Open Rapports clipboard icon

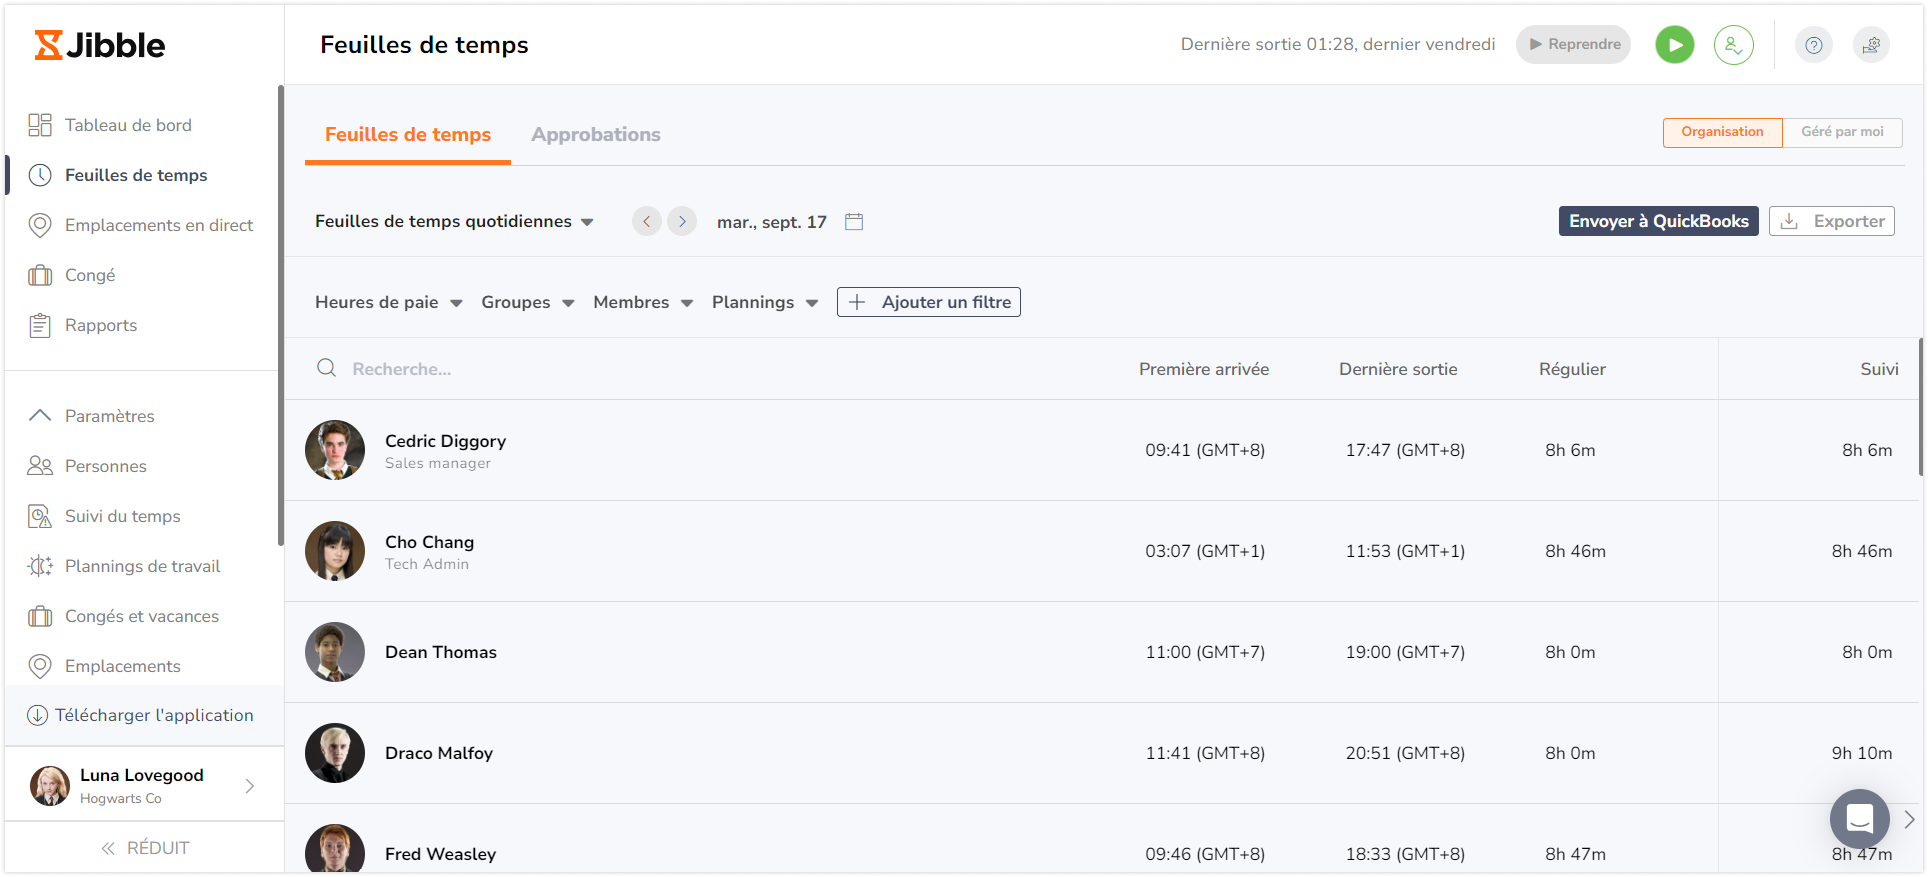coord(40,325)
